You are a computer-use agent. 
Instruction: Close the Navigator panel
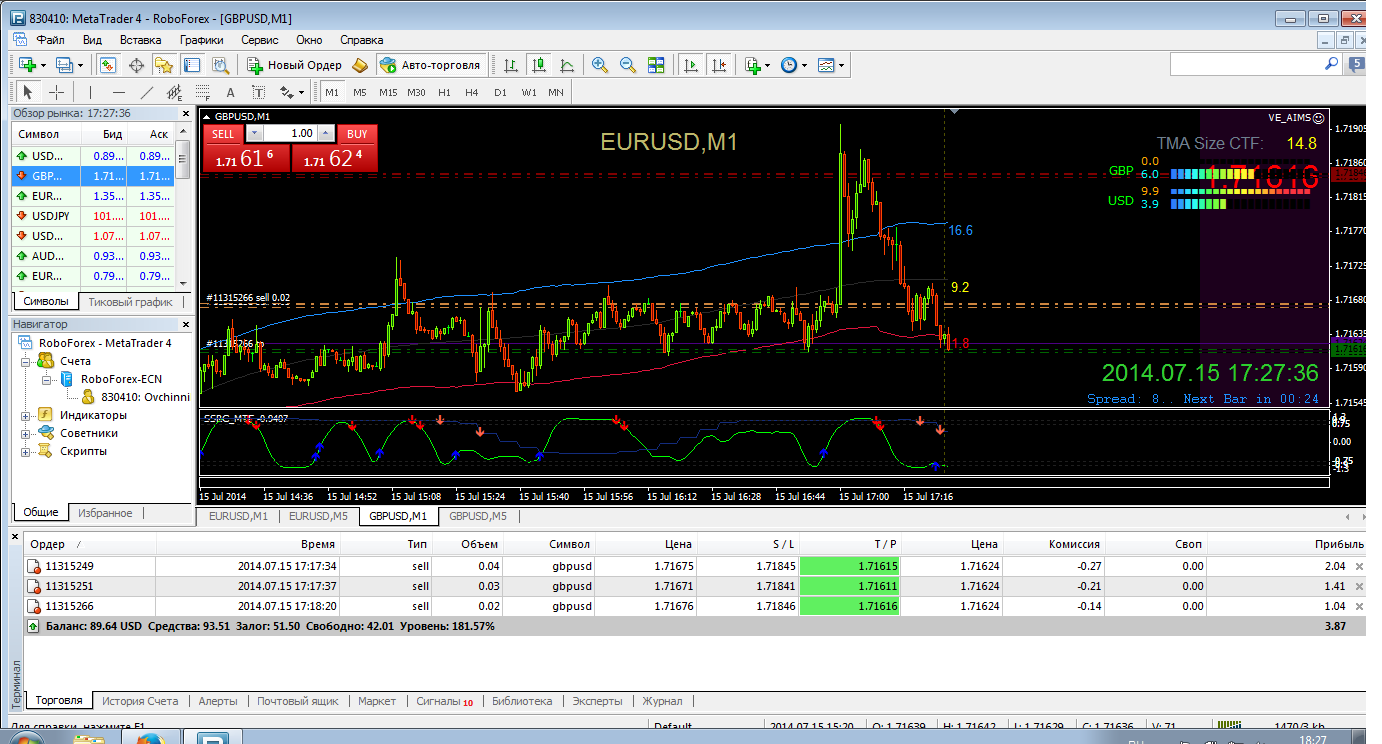185,324
